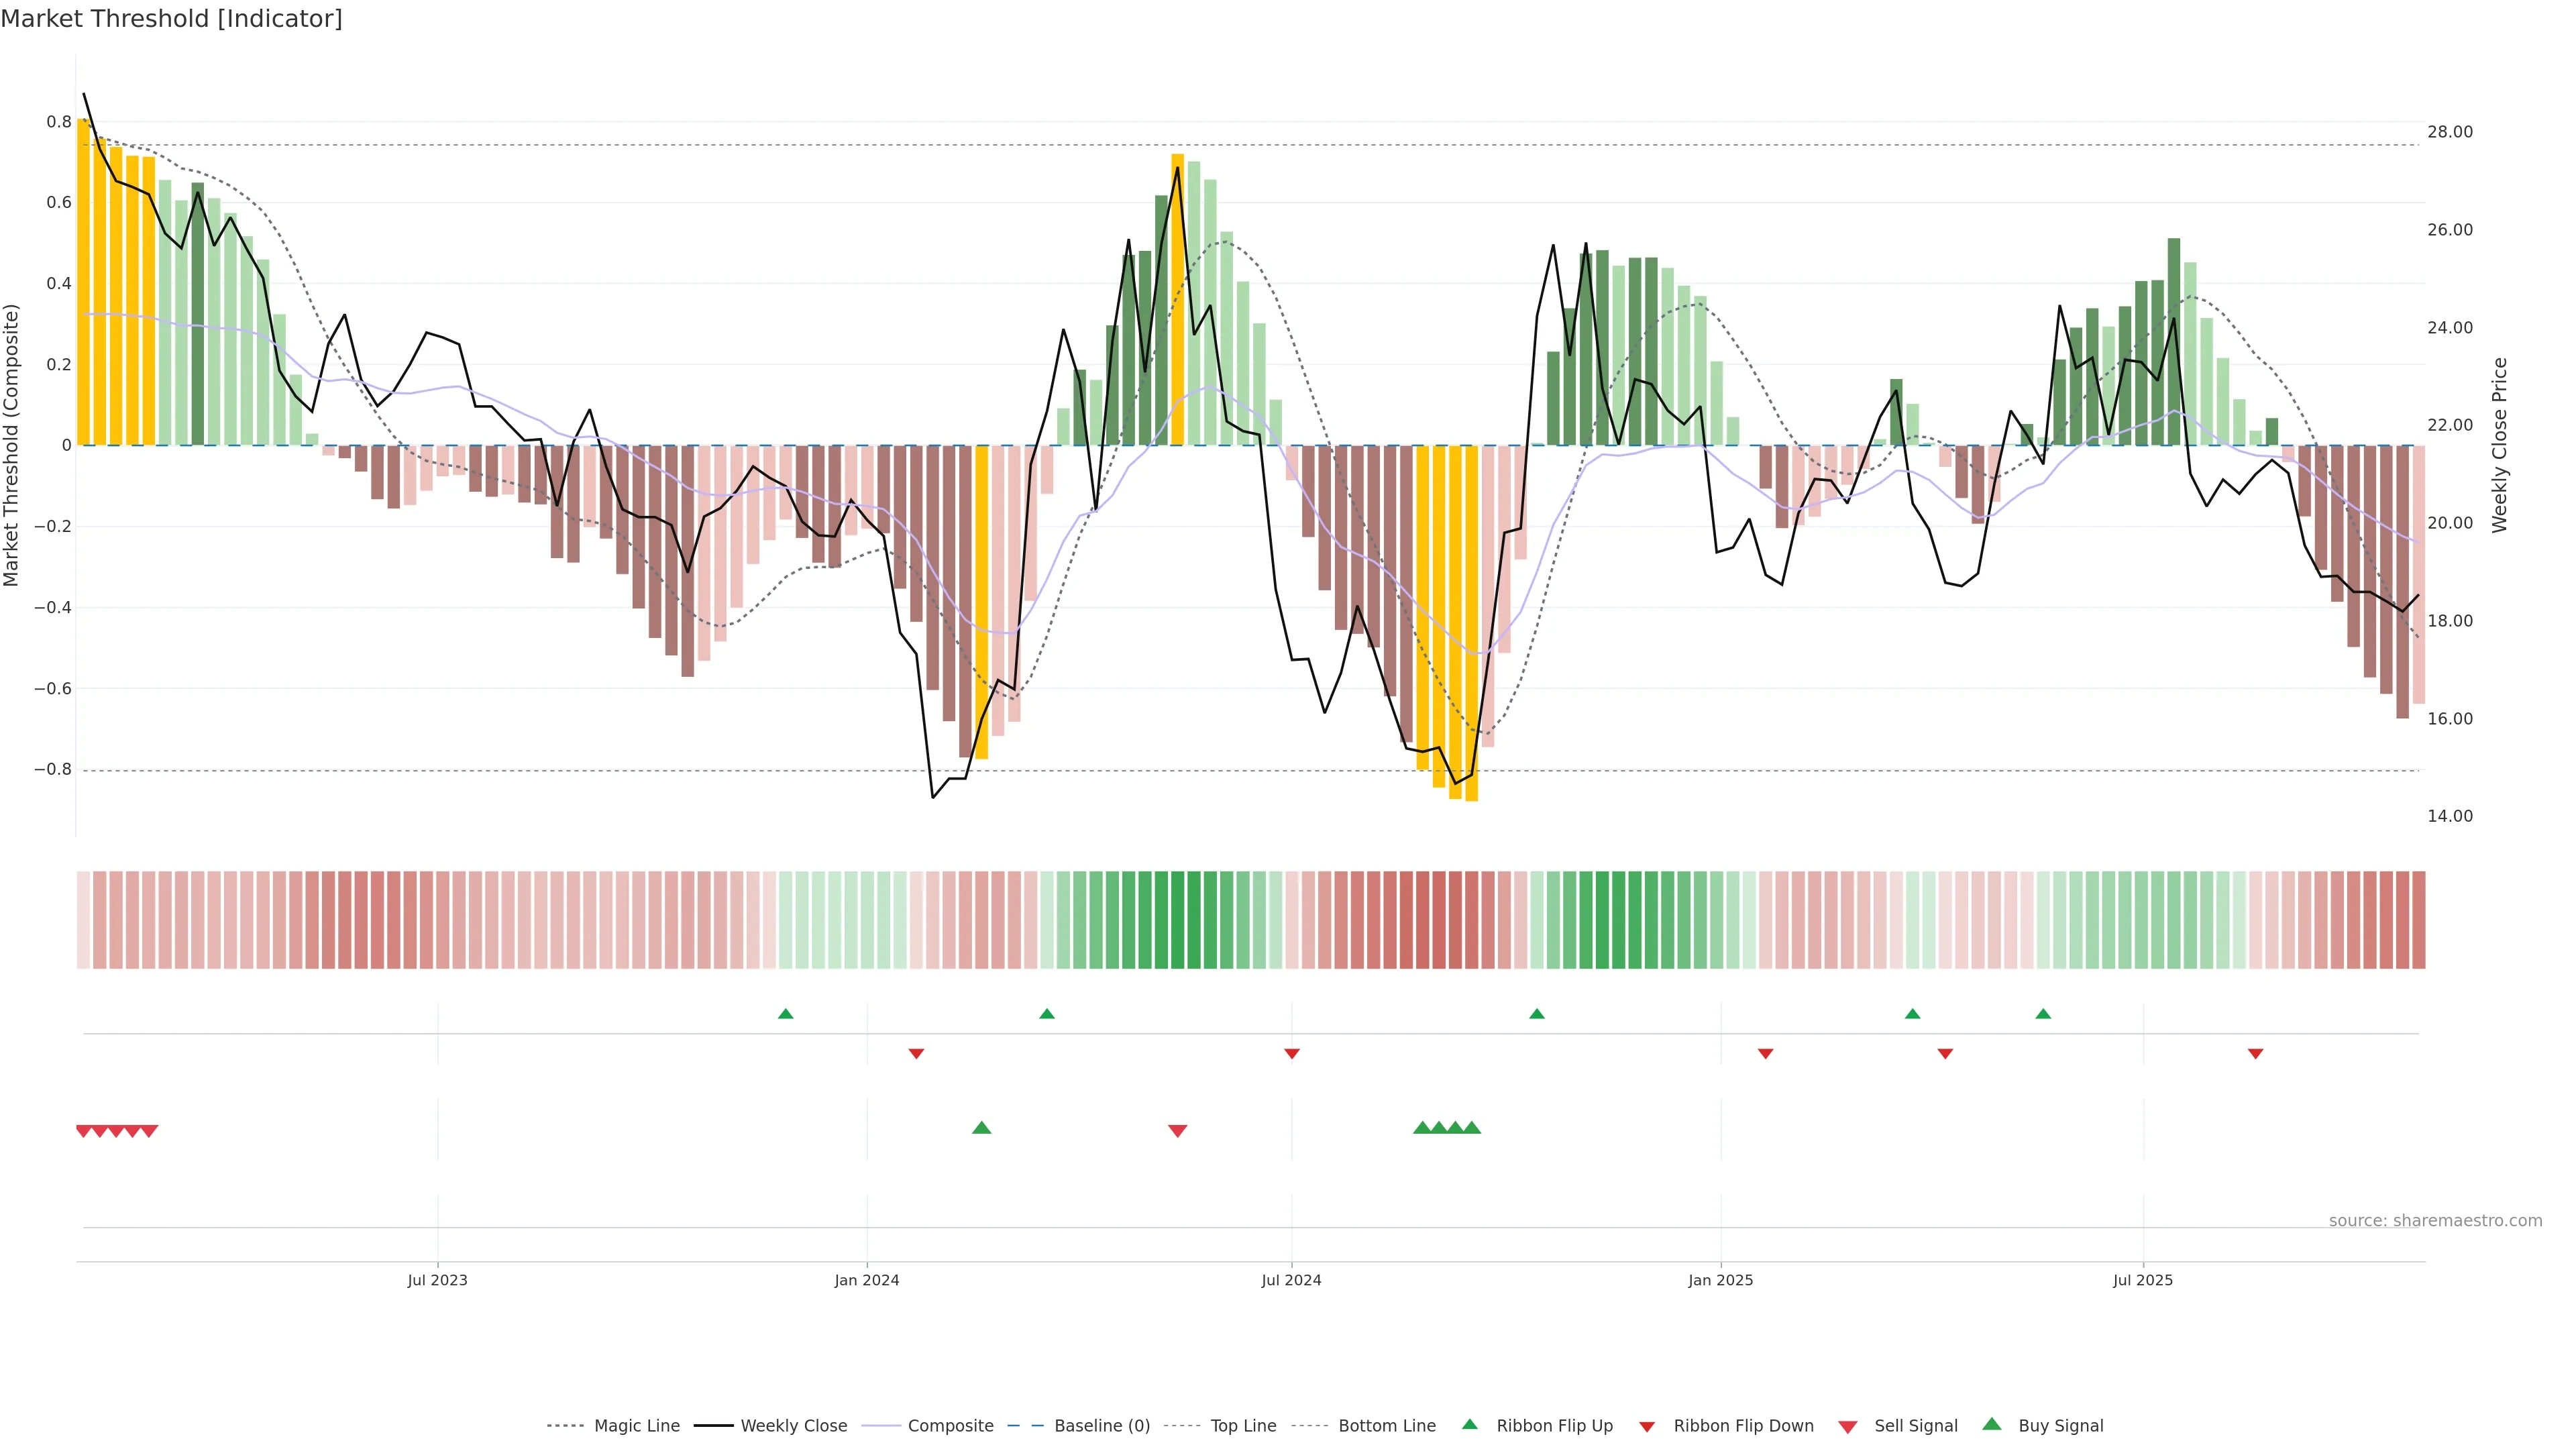The height and width of the screenshot is (1449, 2576).
Task: Hide the Composite line via legend
Action: [x=950, y=1426]
